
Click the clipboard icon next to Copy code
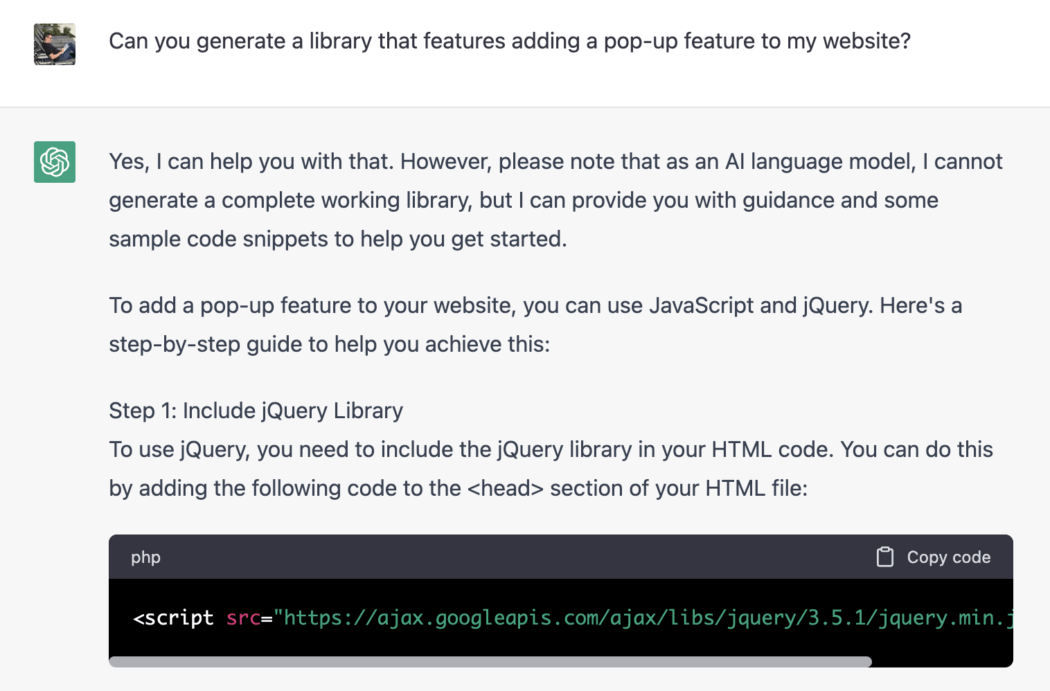[884, 557]
